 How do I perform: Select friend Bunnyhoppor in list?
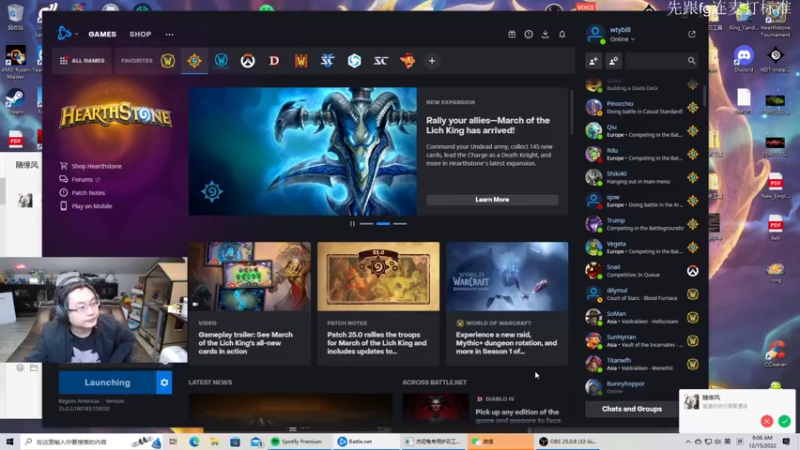[642, 387]
